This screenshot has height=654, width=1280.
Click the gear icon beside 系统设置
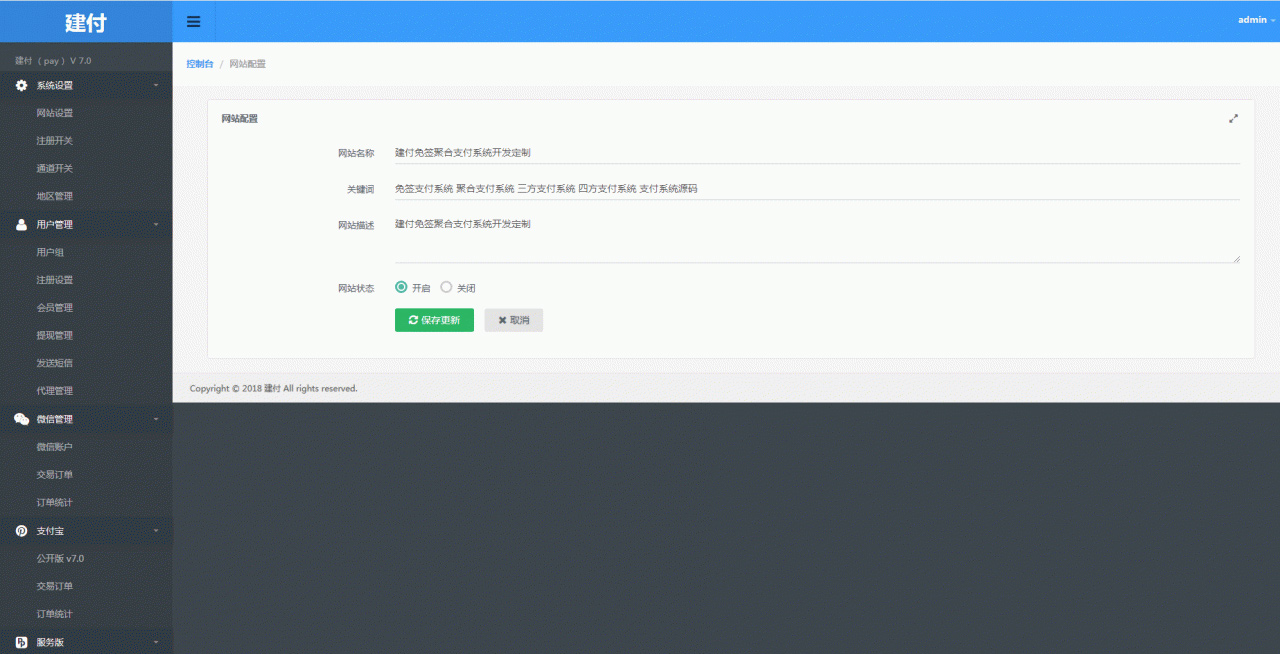pos(21,86)
